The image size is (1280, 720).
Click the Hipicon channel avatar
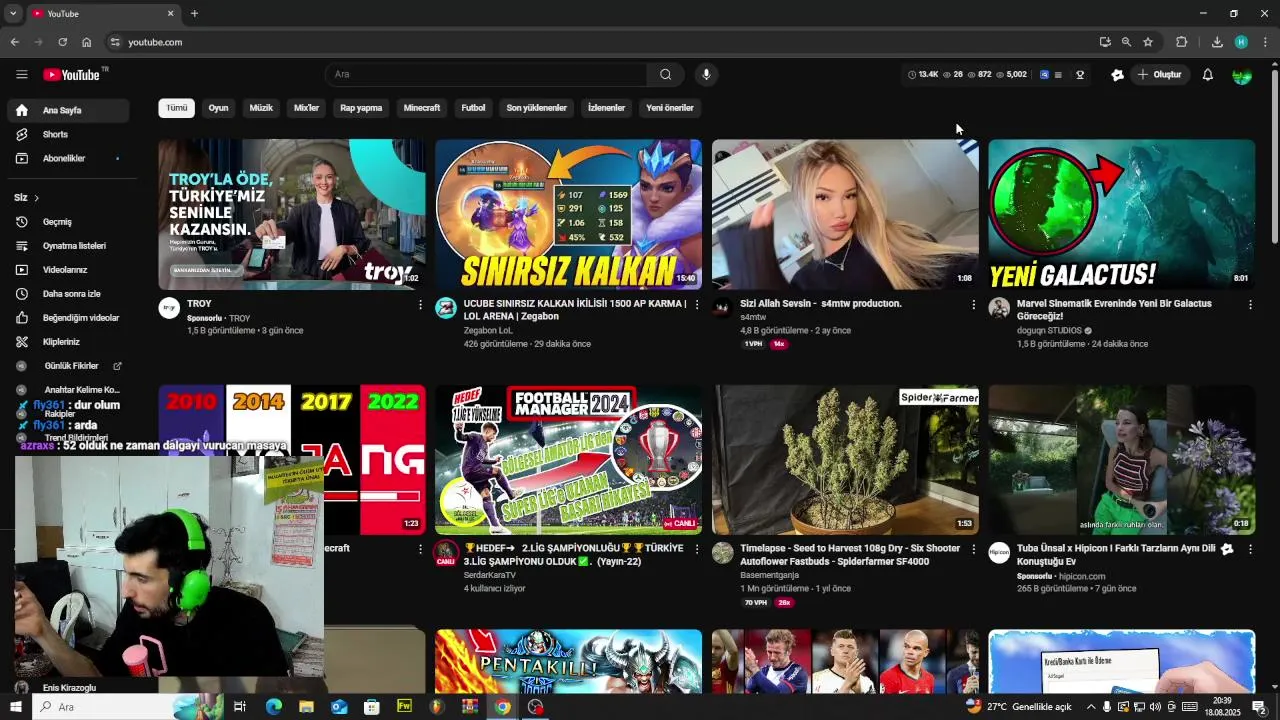pos(999,553)
